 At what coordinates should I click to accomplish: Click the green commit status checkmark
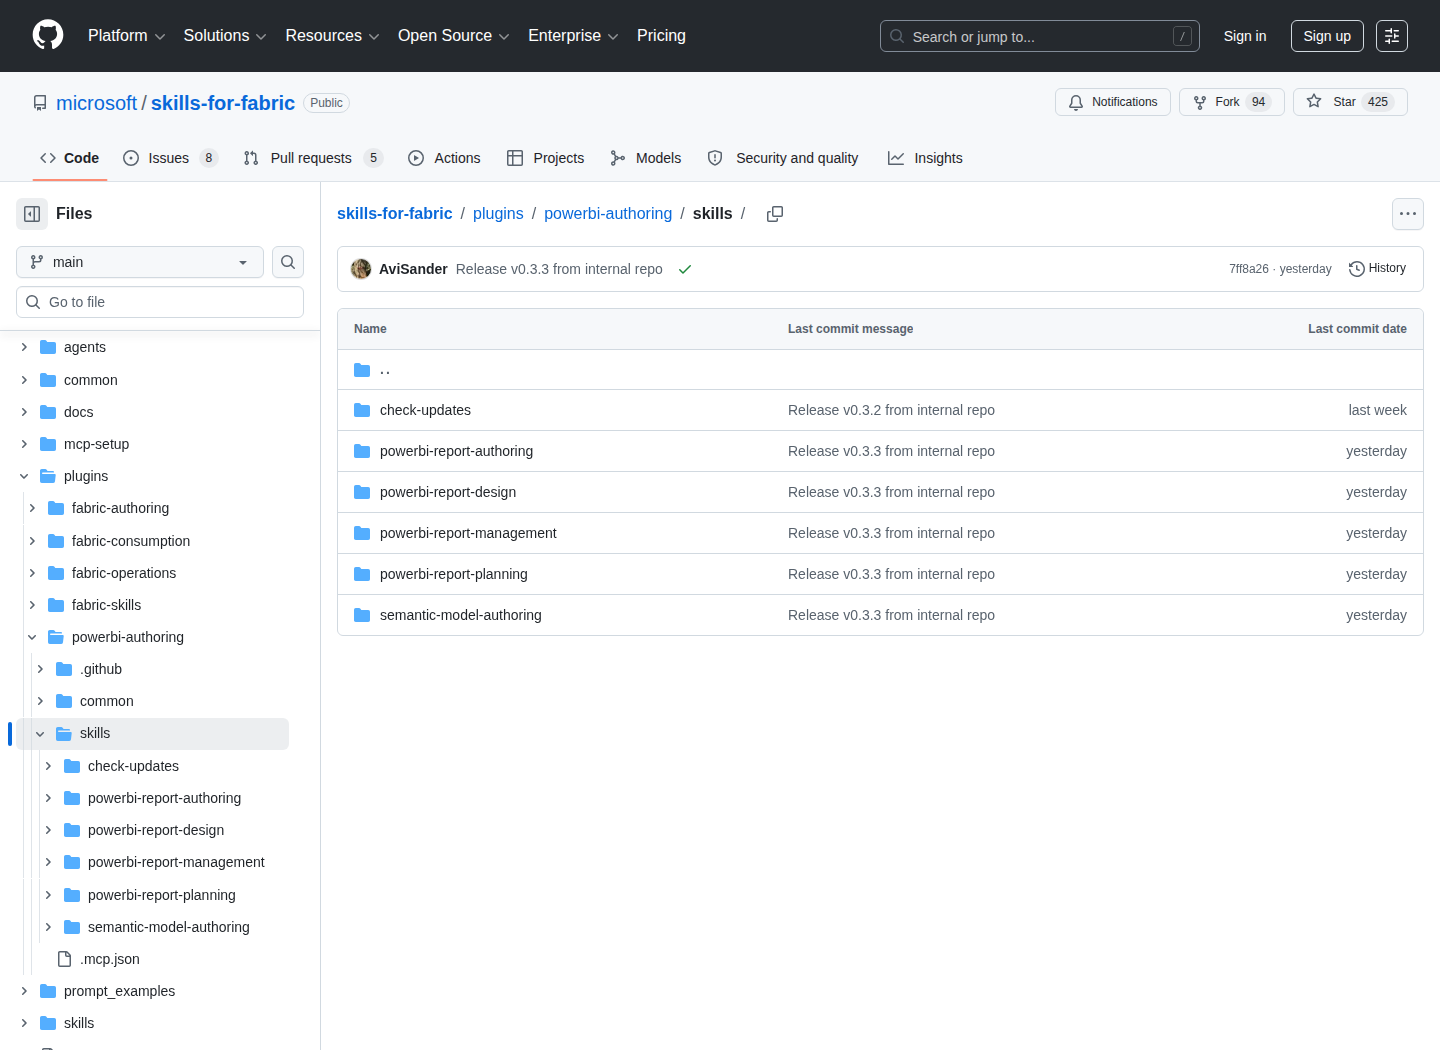click(685, 269)
